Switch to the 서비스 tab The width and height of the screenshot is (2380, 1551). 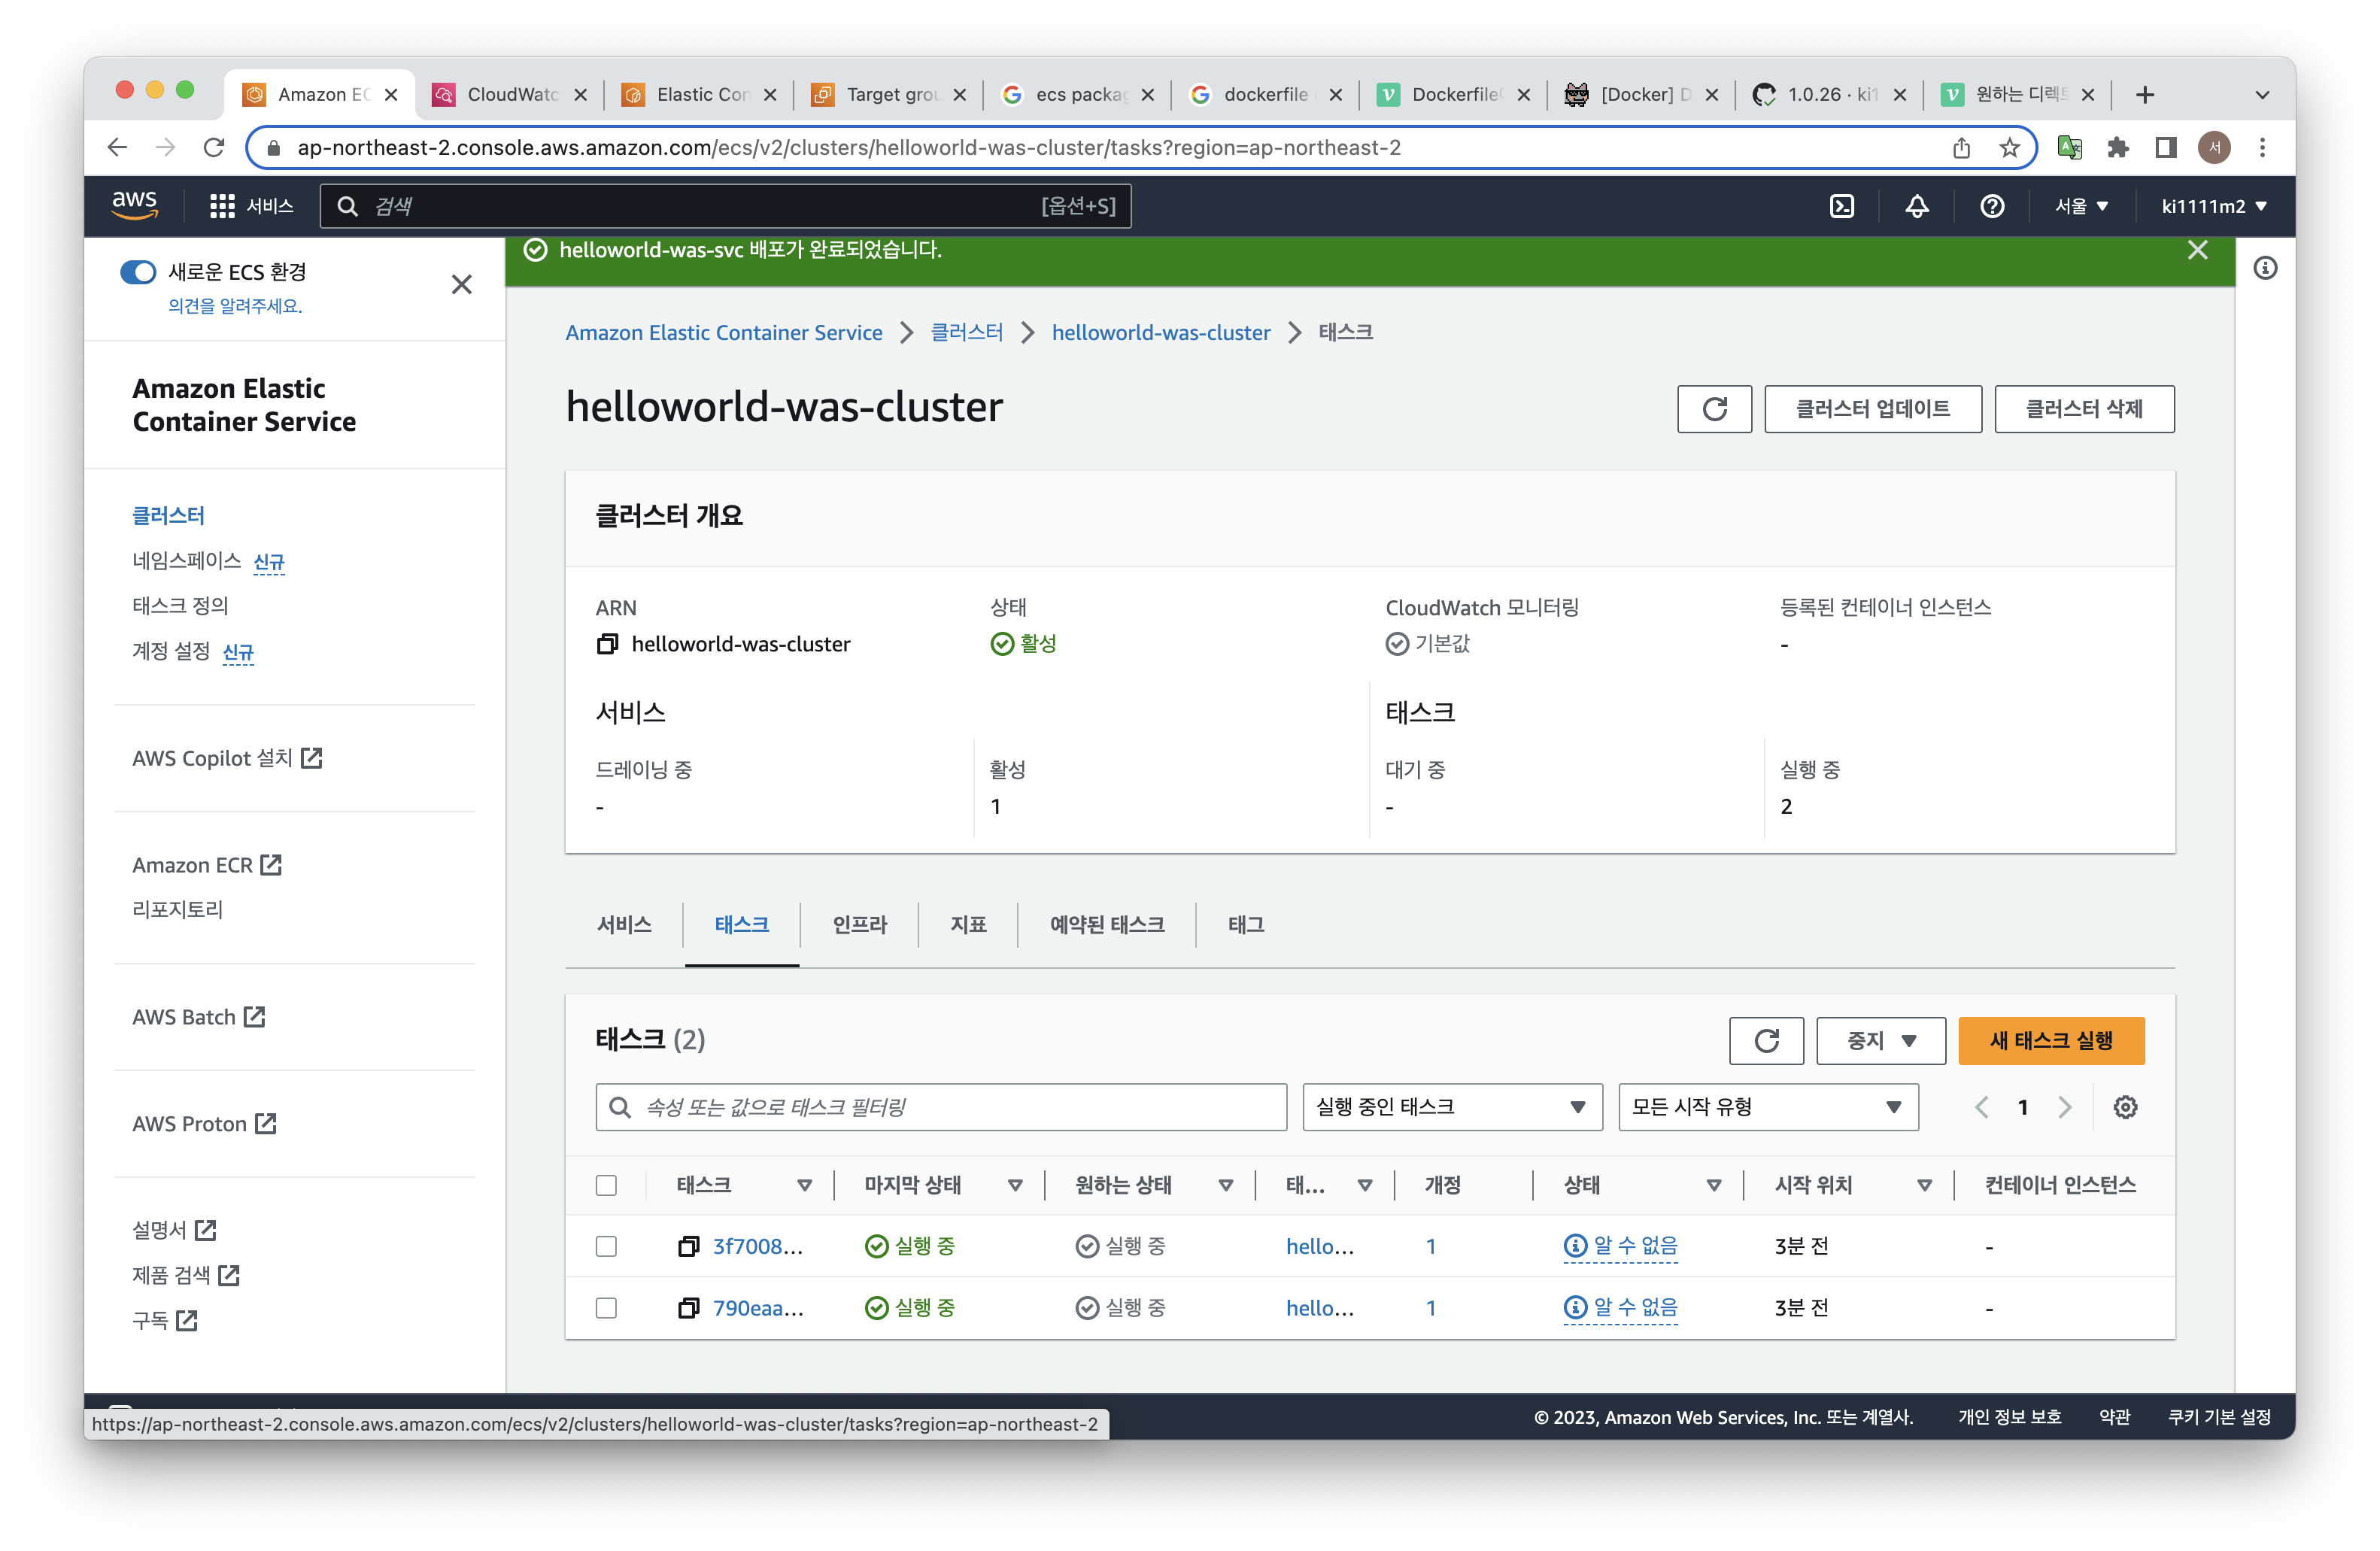click(x=624, y=924)
